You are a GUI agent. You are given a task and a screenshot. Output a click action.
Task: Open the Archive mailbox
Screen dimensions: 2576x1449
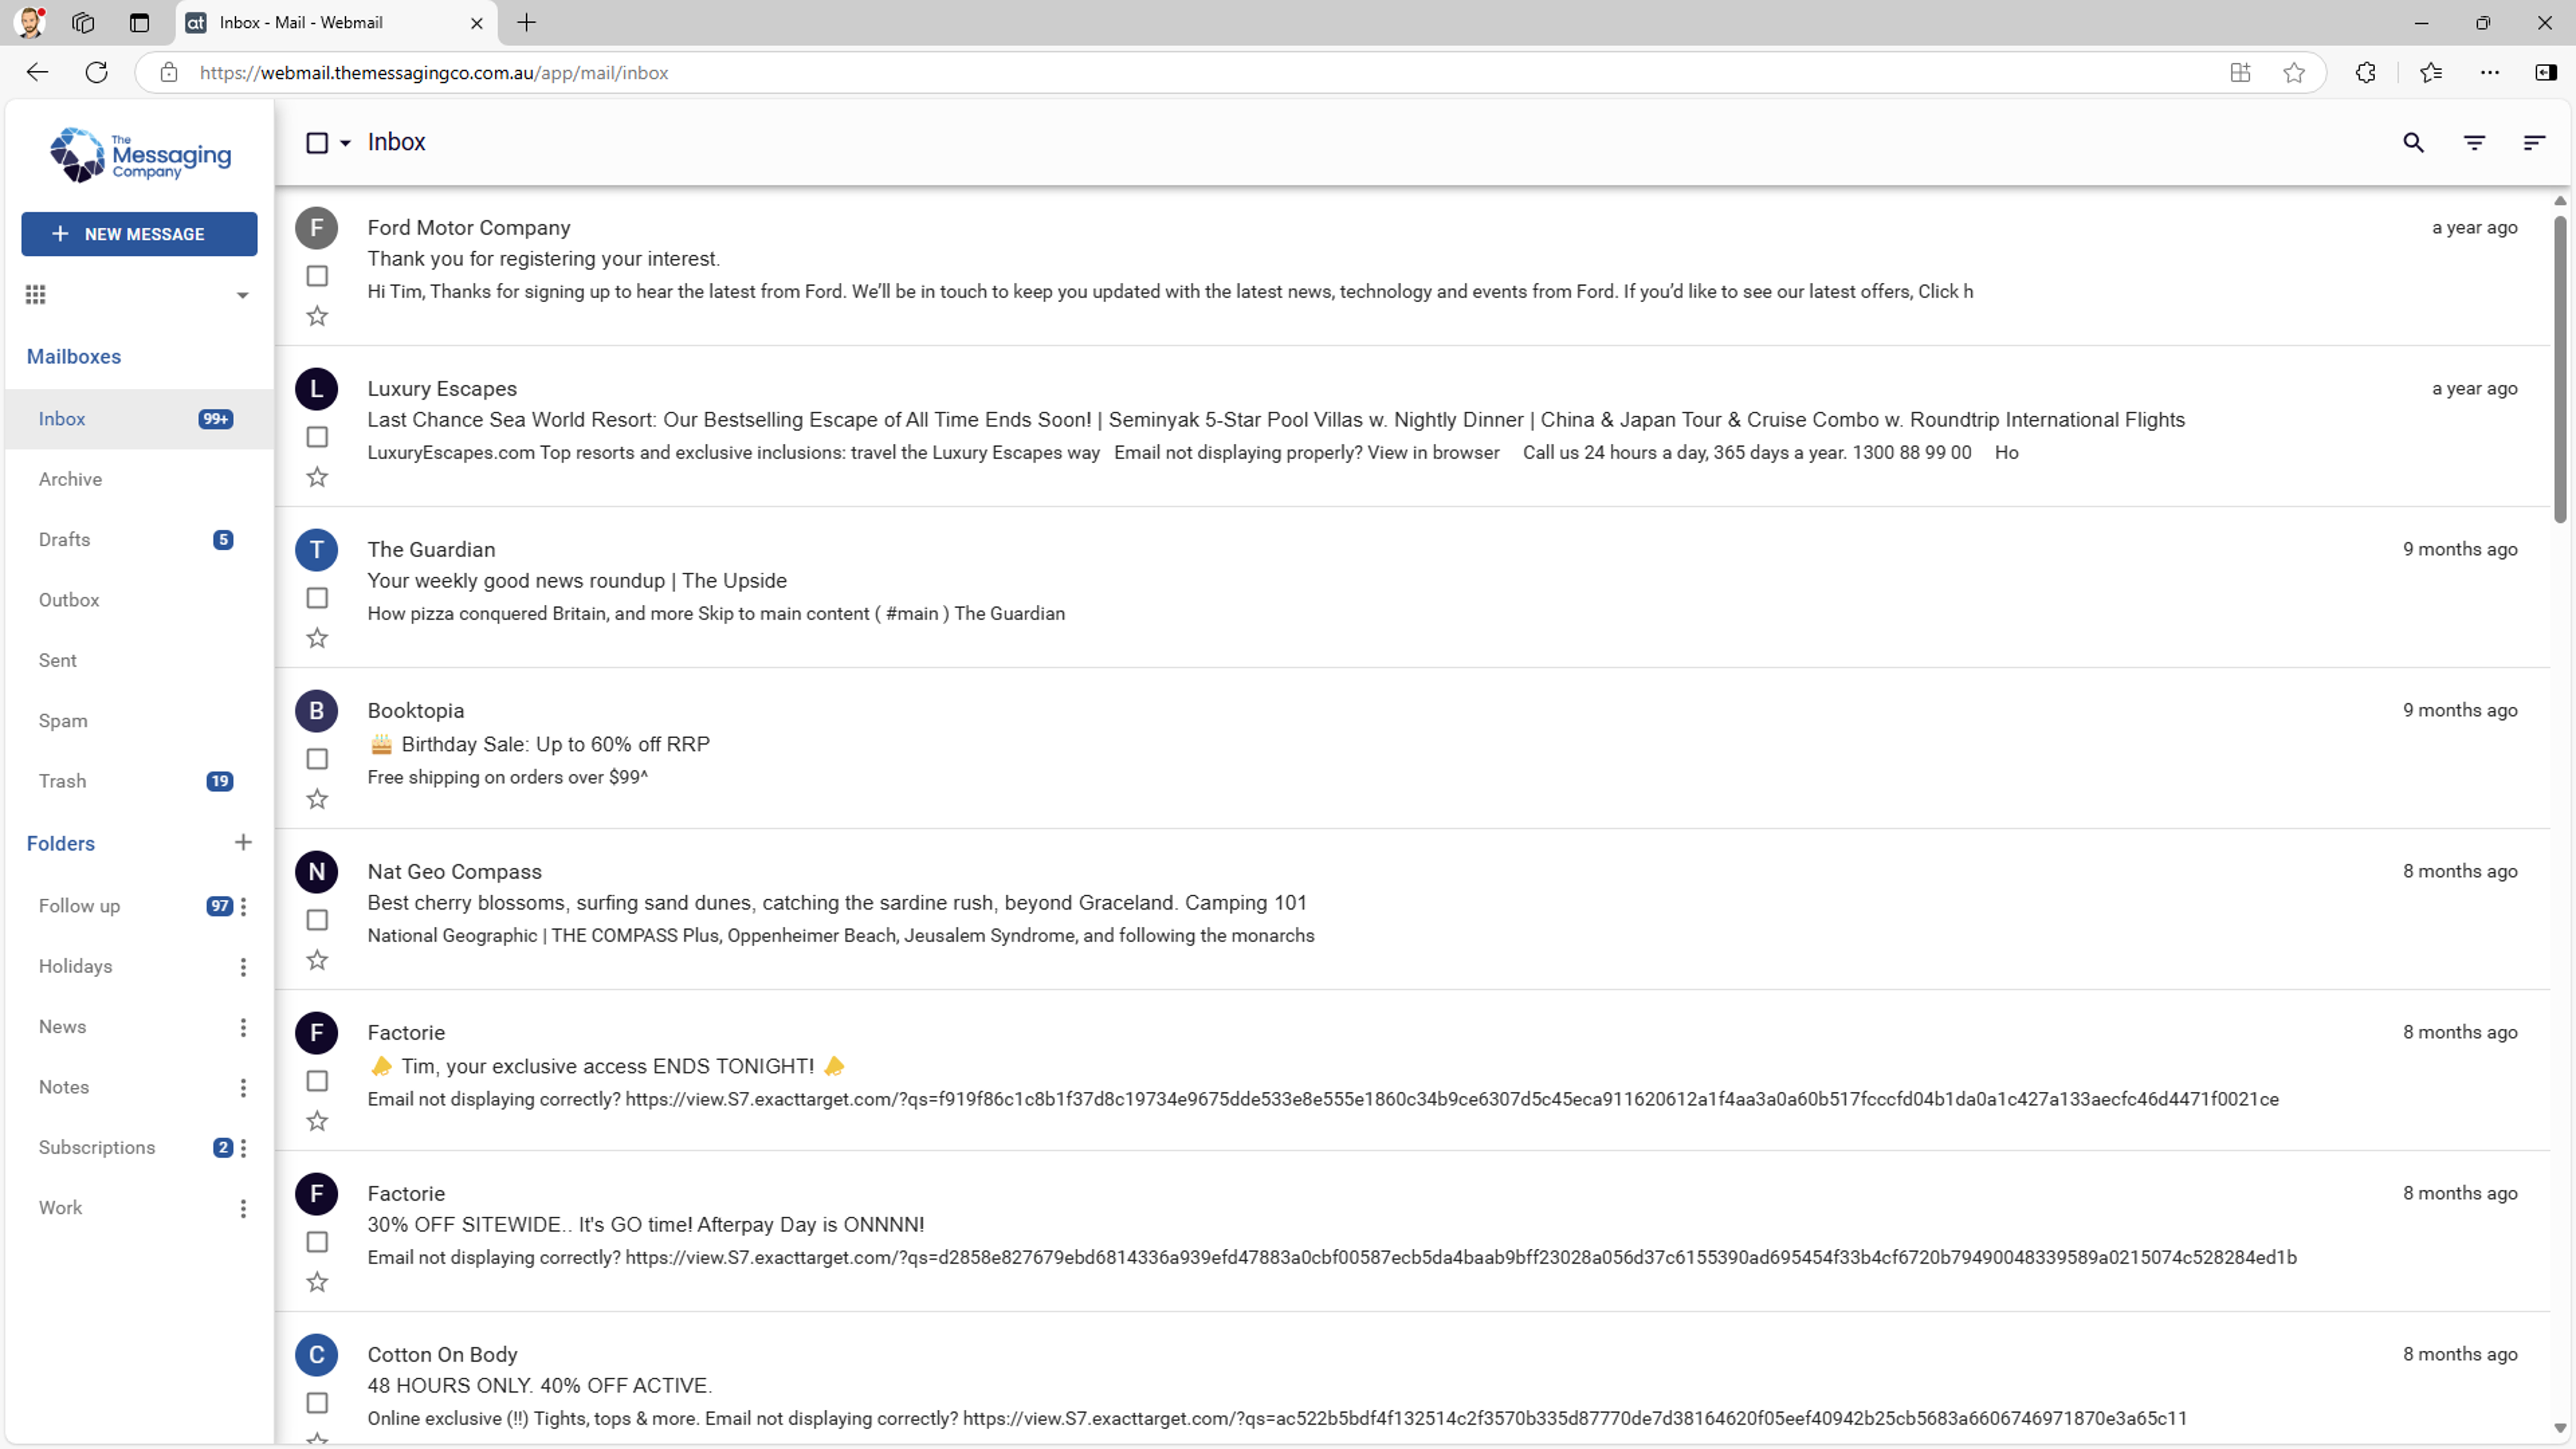coord(139,479)
